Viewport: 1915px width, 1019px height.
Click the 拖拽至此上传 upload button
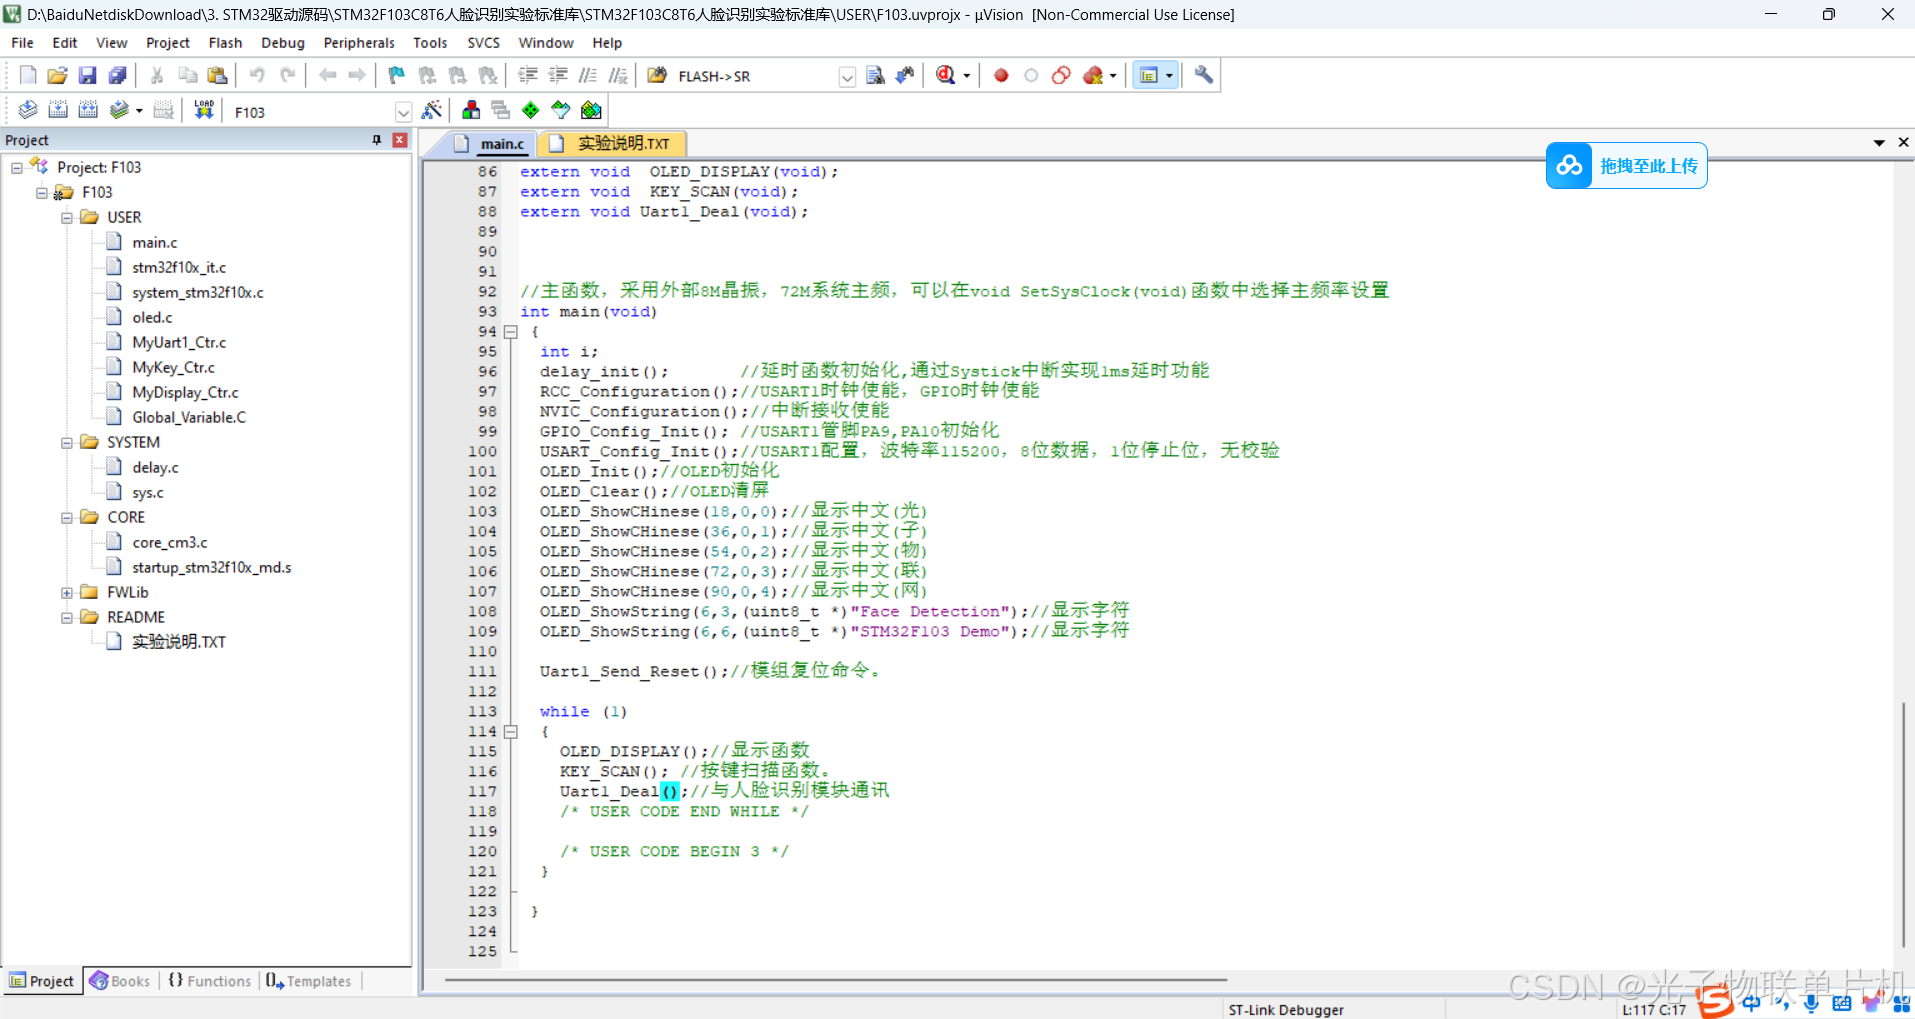[x=1626, y=166]
